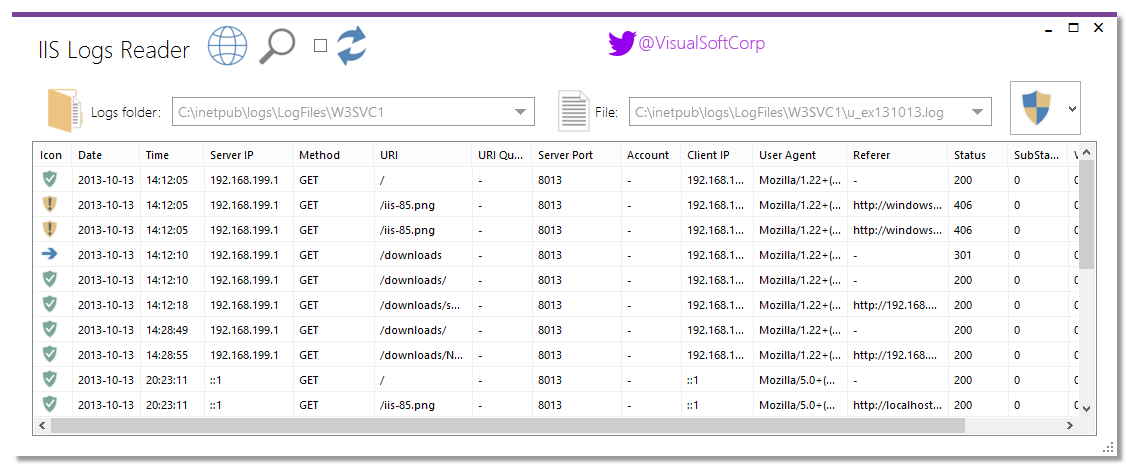Image resolution: width=1131 pixels, height=471 pixels.
Task: Sort by the Status column header
Action: pyautogui.click(x=969, y=155)
